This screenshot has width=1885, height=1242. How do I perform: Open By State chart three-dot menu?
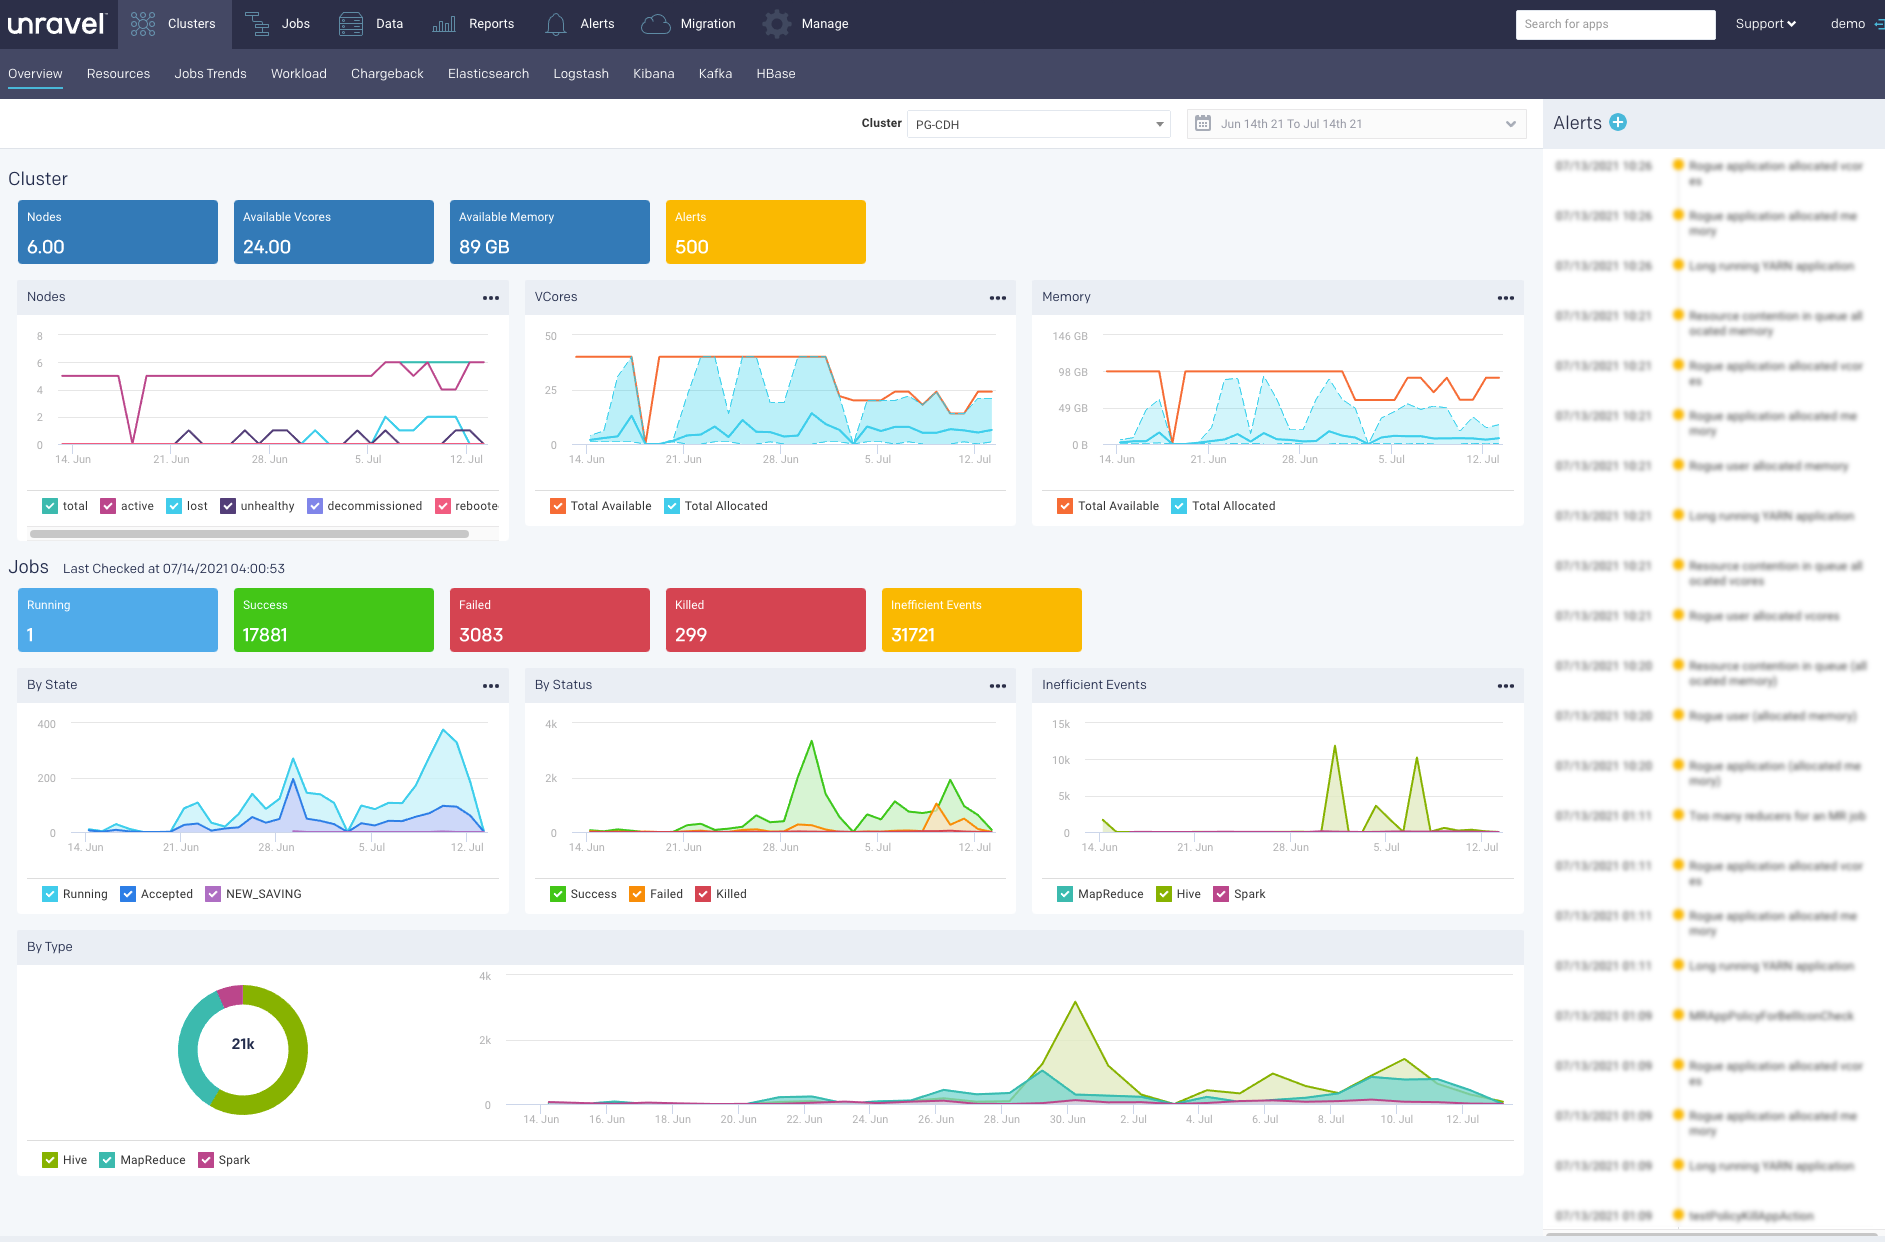491,686
